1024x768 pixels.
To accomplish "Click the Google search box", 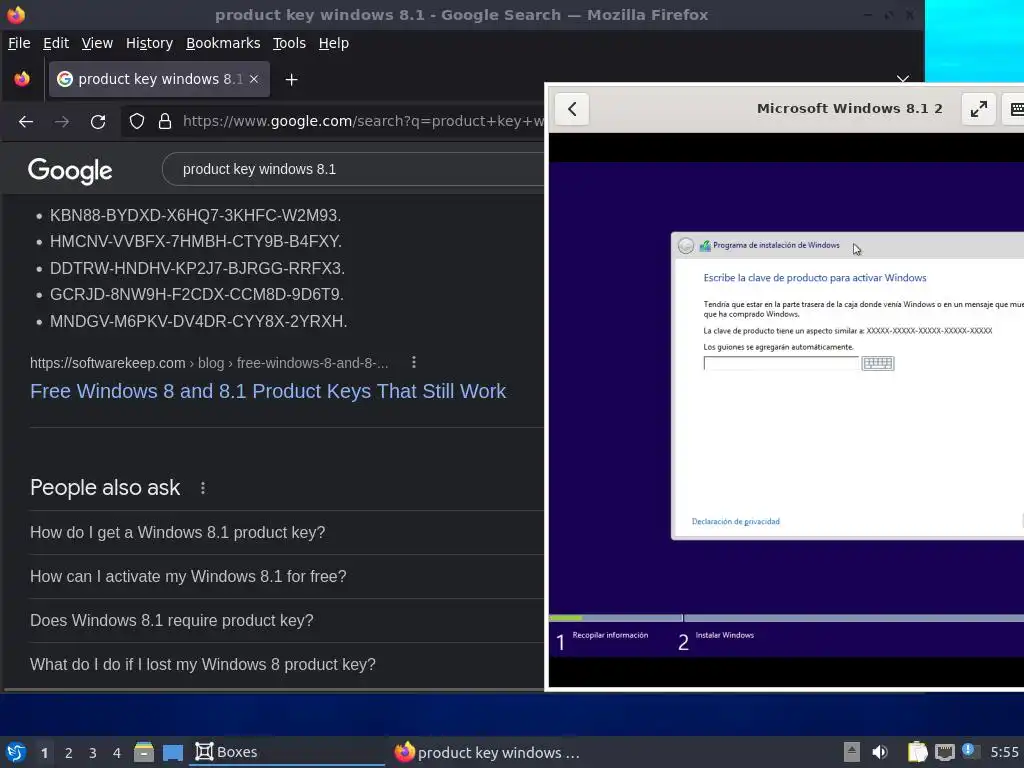I will pyautogui.click(x=353, y=169).
